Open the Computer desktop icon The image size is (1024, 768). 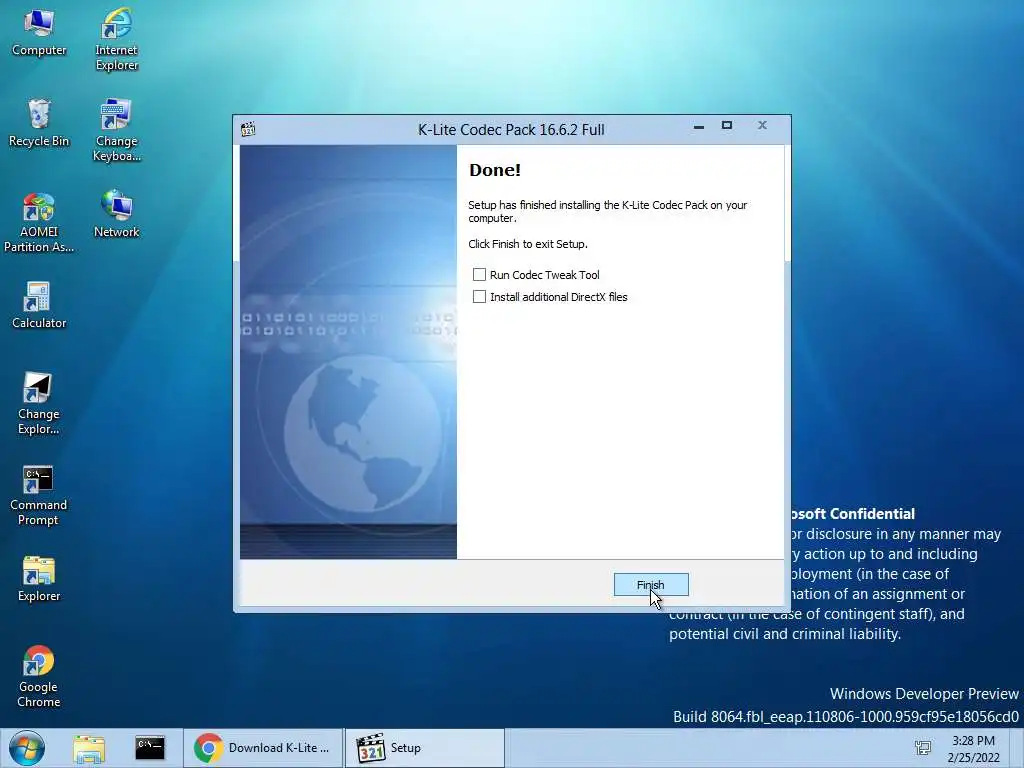coord(39,33)
